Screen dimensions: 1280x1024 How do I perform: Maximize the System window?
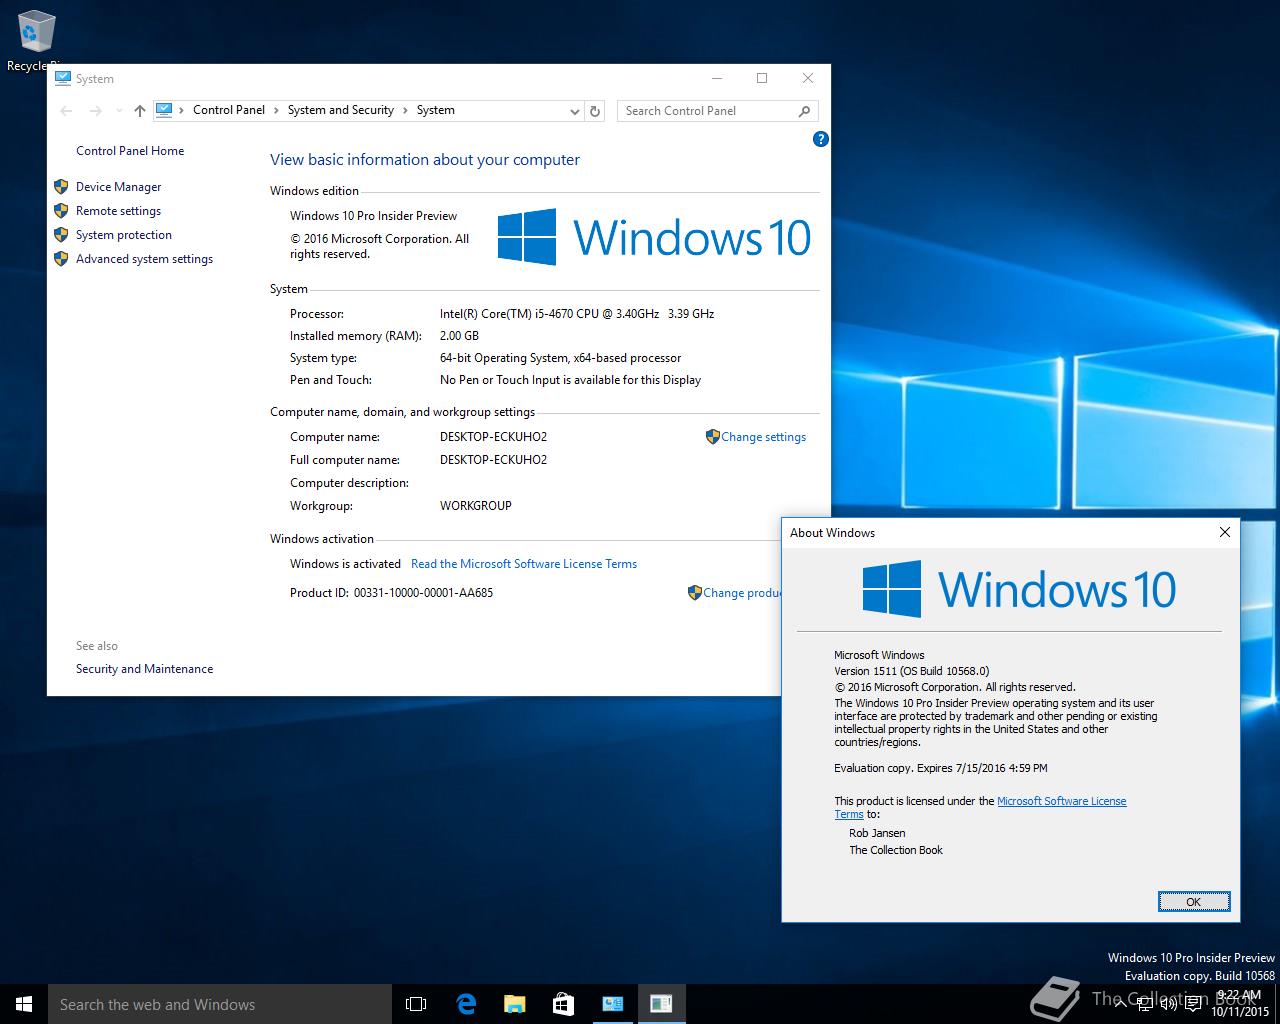(762, 78)
